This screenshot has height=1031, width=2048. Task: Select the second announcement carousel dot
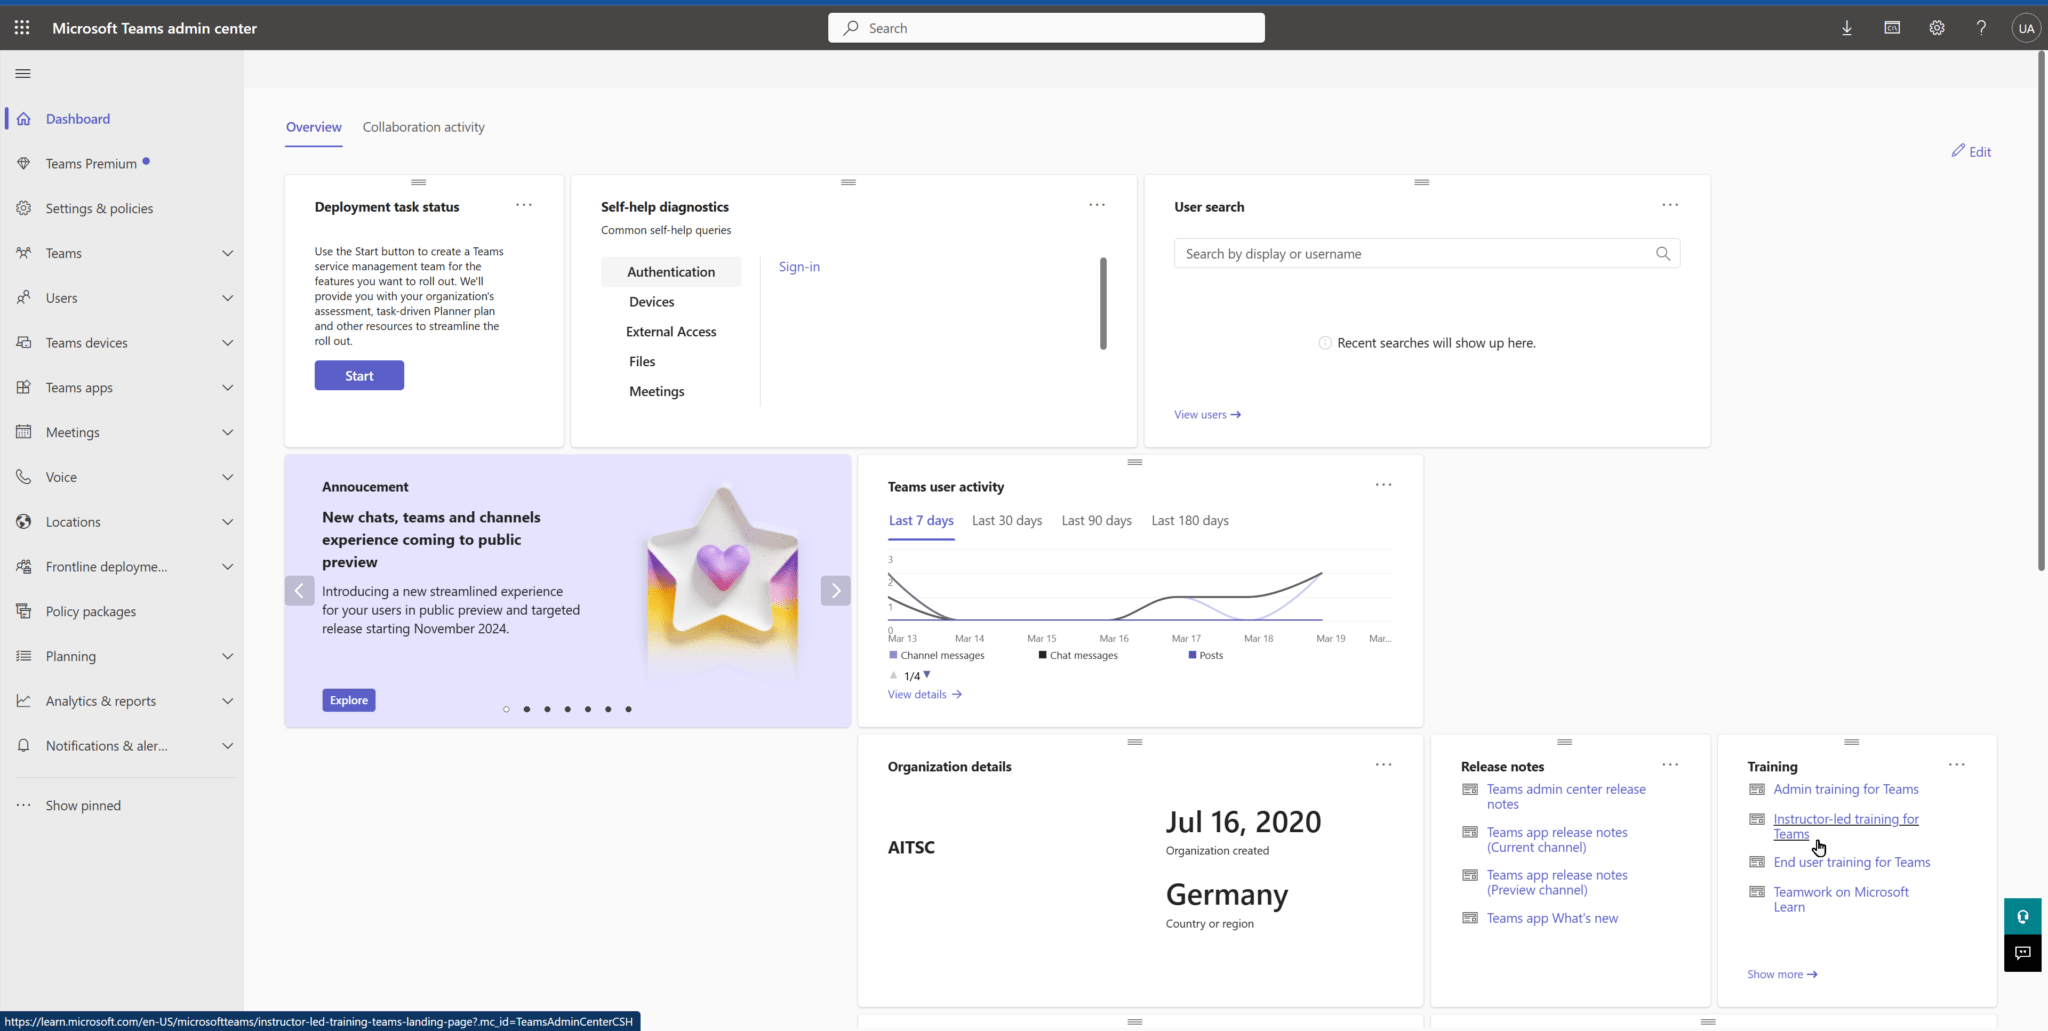(x=527, y=709)
